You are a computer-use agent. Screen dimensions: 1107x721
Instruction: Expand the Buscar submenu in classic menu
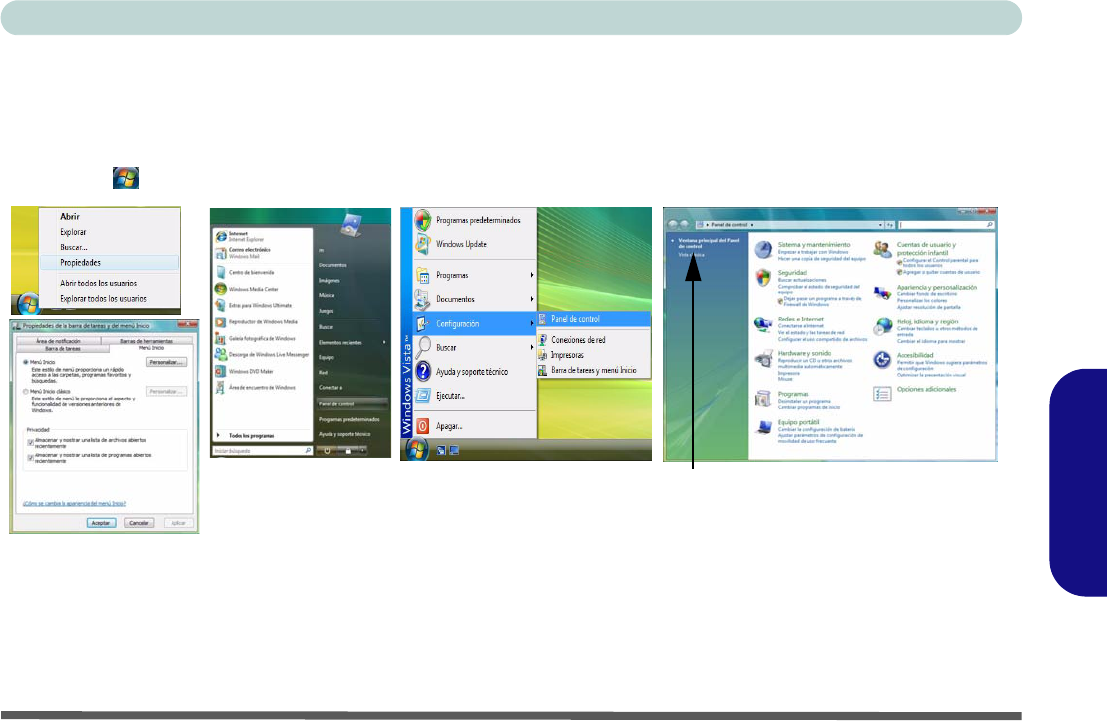474,347
